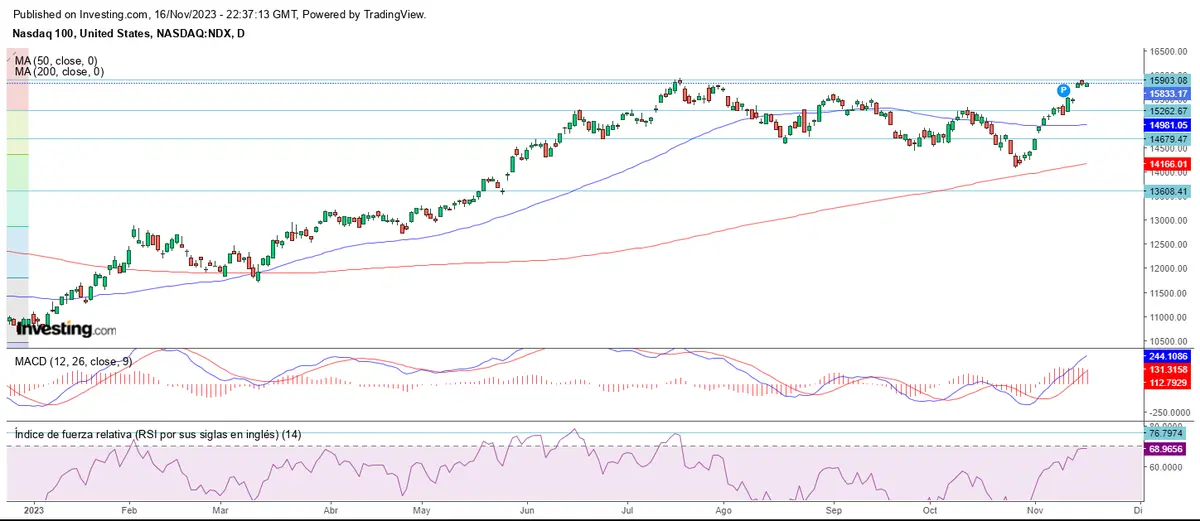The image size is (1200, 521).
Task: Select the MA (200, close, 0) legend
Action: [x=59, y=72]
